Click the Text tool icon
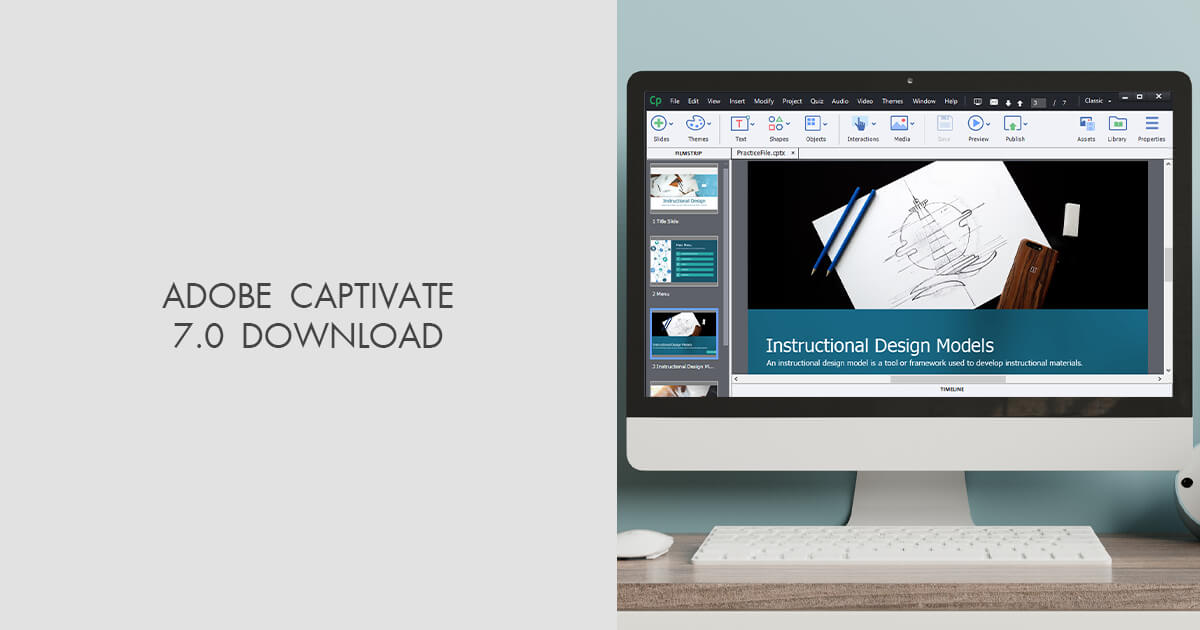The height and width of the screenshot is (630, 1200). coord(739,122)
